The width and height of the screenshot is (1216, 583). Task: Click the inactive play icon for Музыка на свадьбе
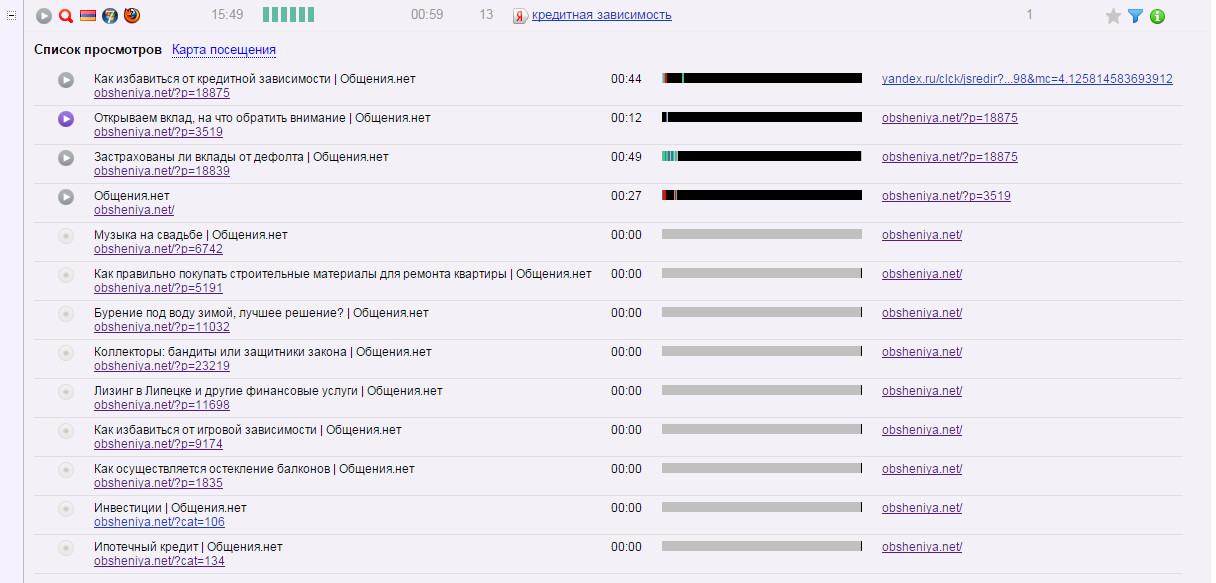click(66, 236)
